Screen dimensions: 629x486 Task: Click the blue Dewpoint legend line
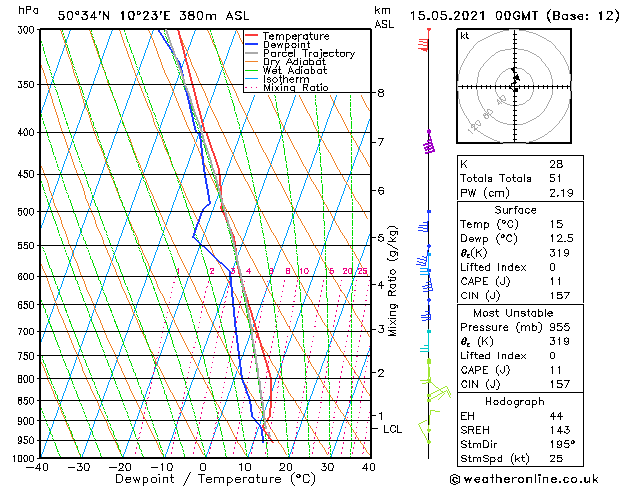(x=251, y=45)
